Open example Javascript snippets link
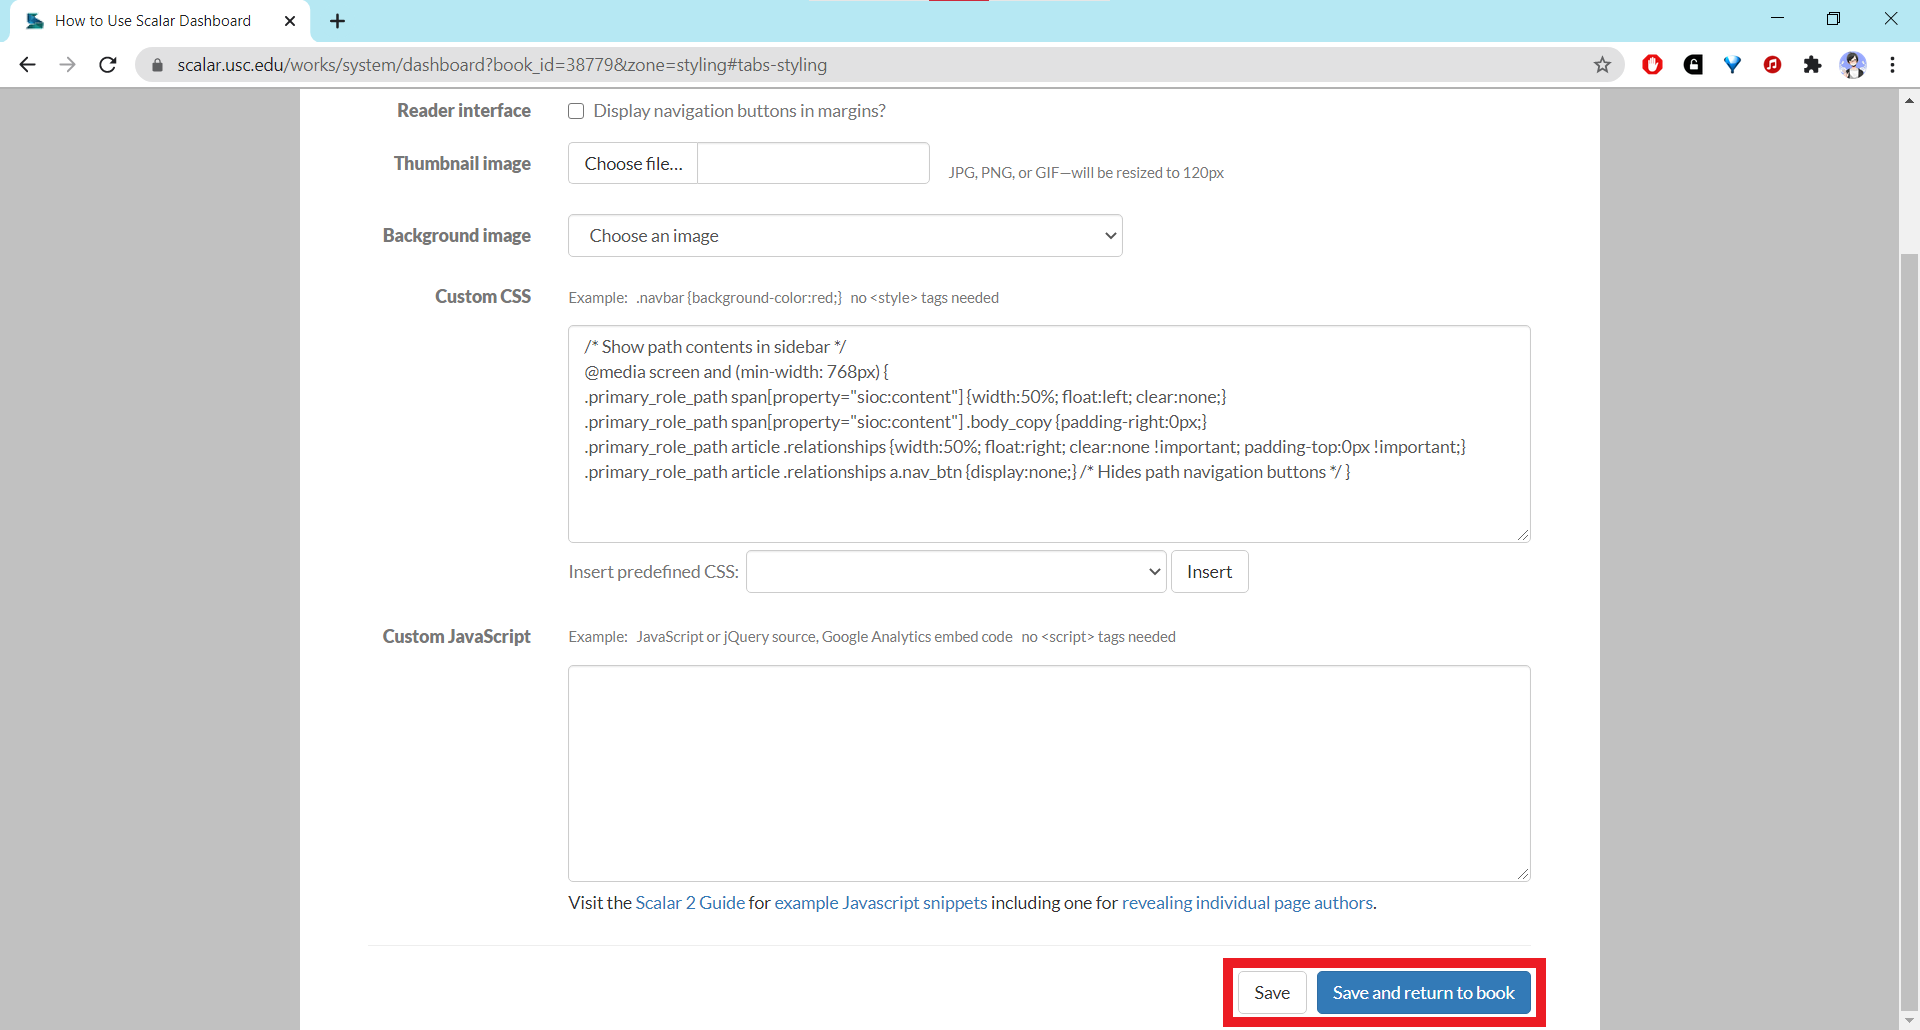This screenshot has width=1920, height=1030. pos(880,903)
